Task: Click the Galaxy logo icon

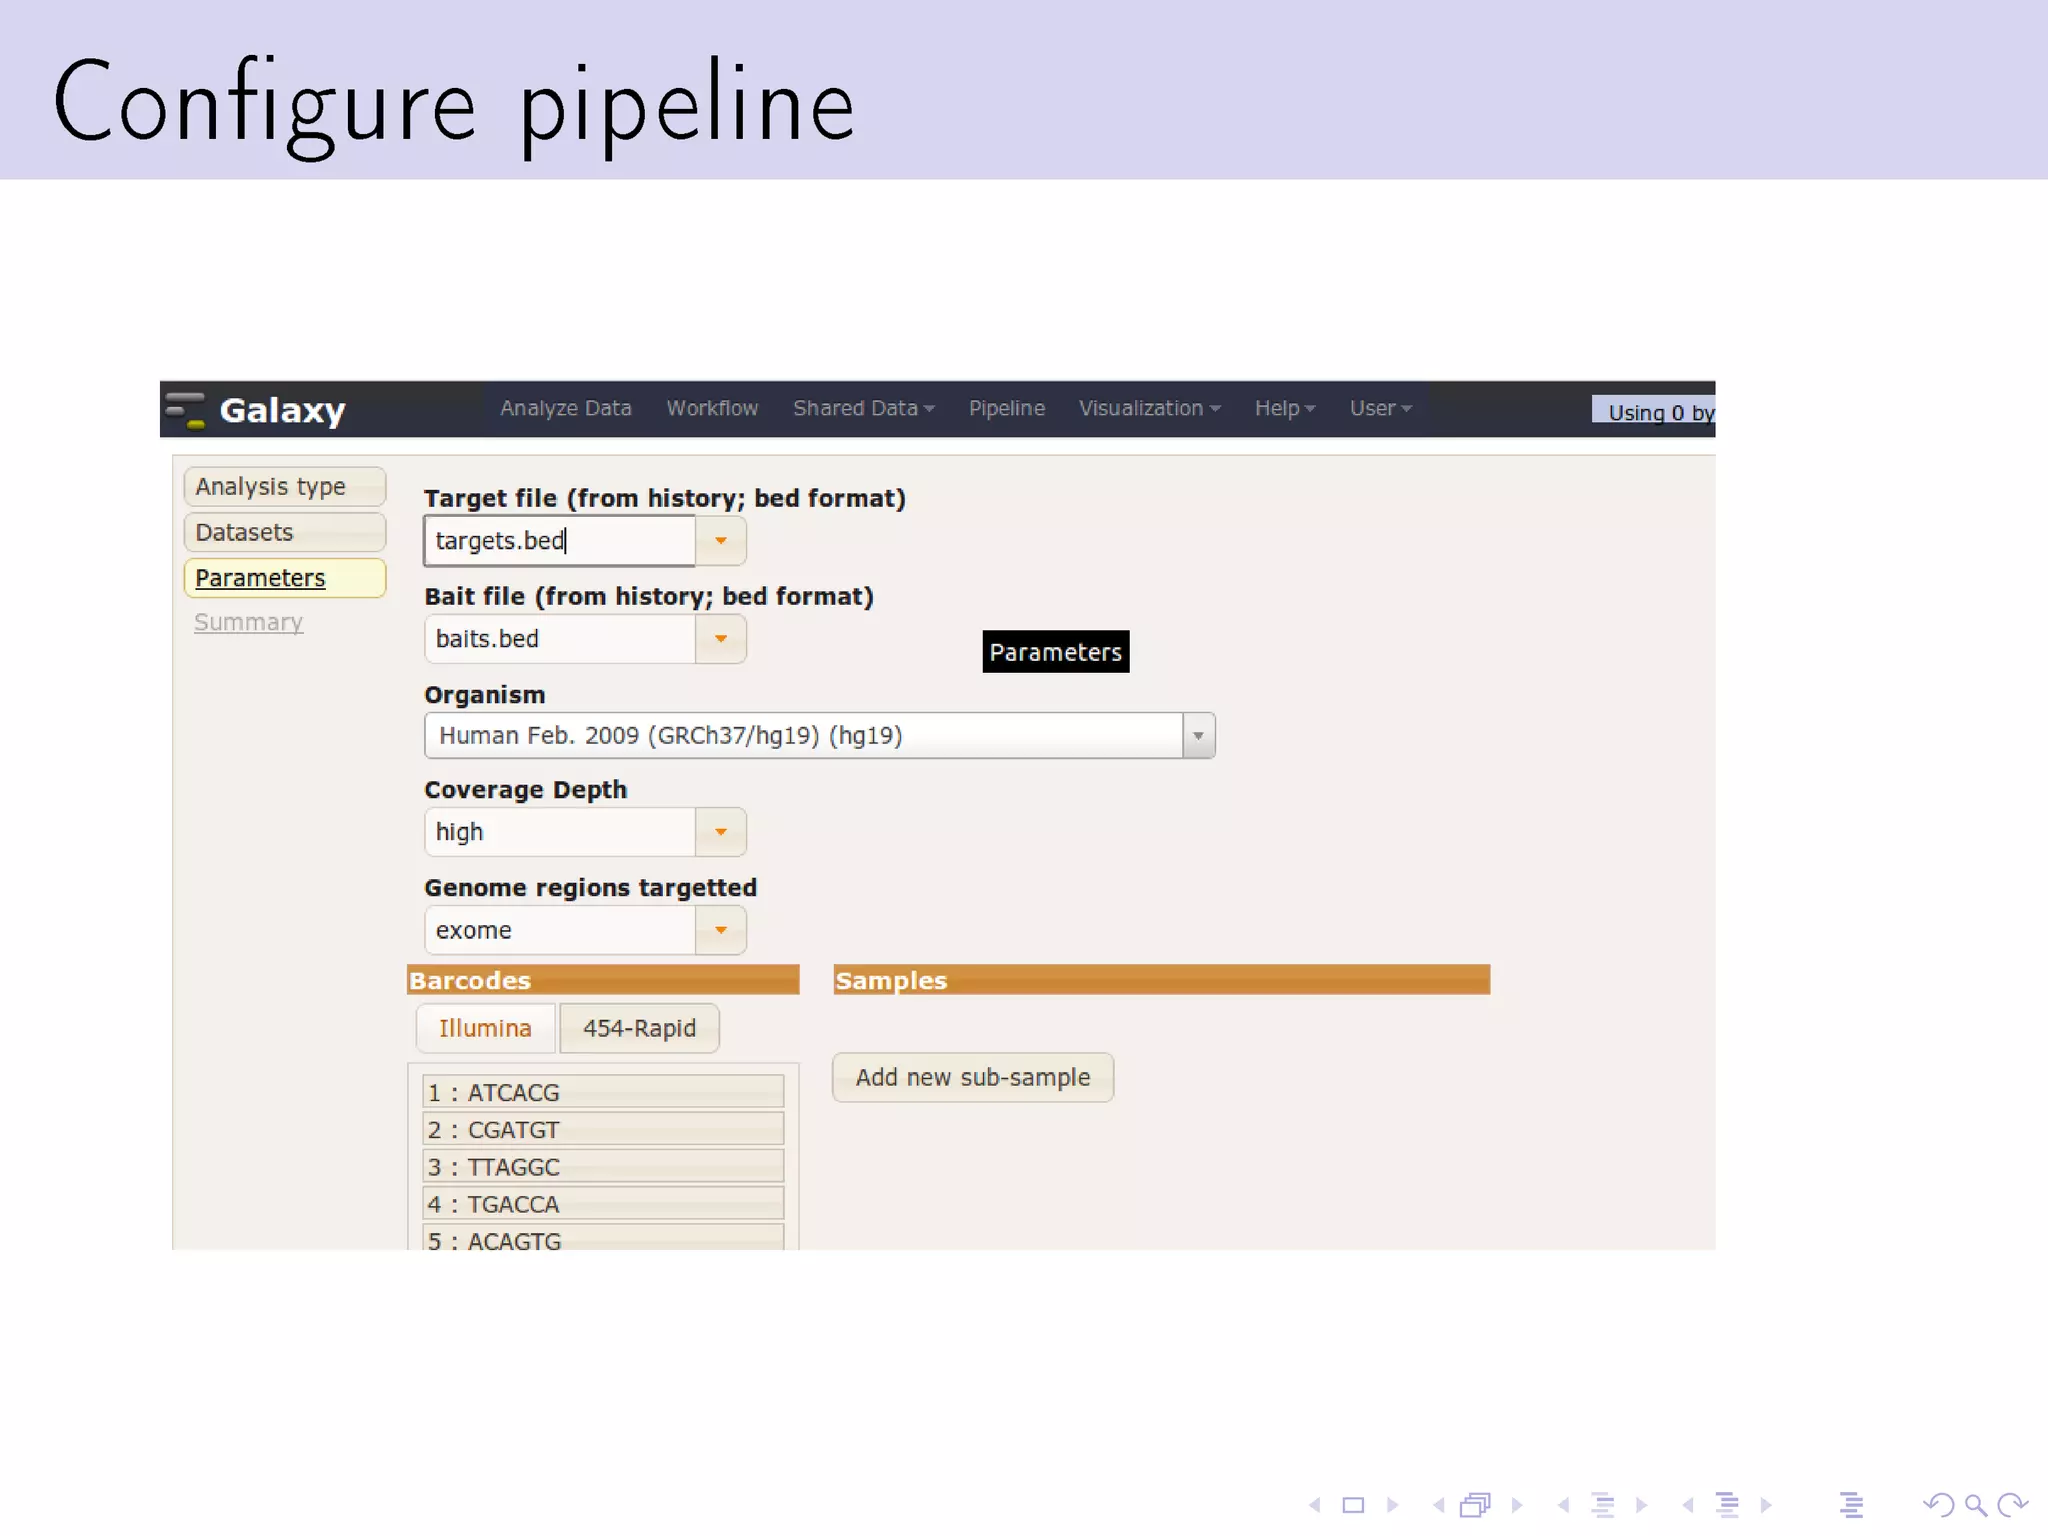Action: (x=185, y=410)
